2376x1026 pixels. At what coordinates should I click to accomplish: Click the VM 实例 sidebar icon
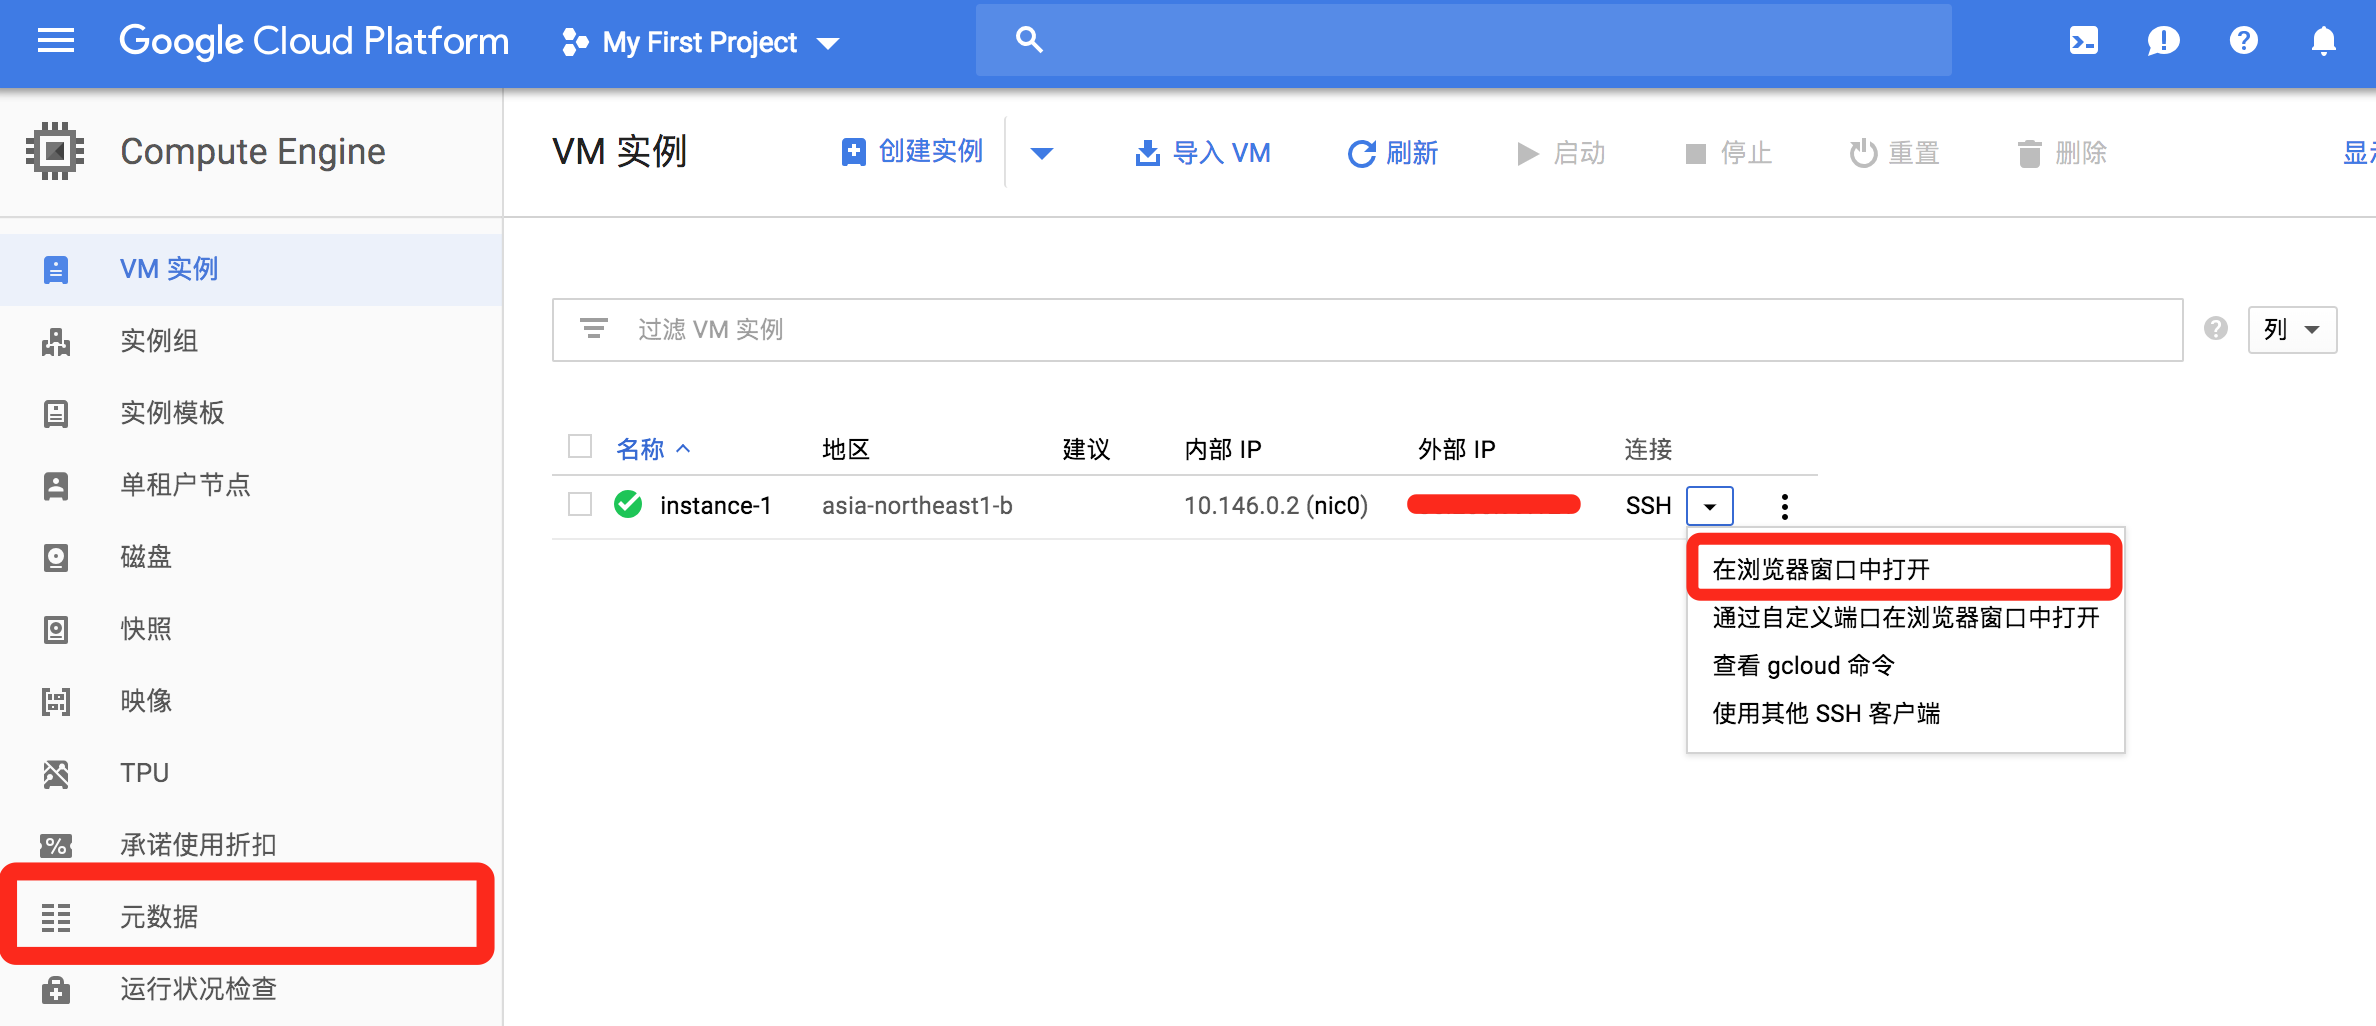(56, 269)
